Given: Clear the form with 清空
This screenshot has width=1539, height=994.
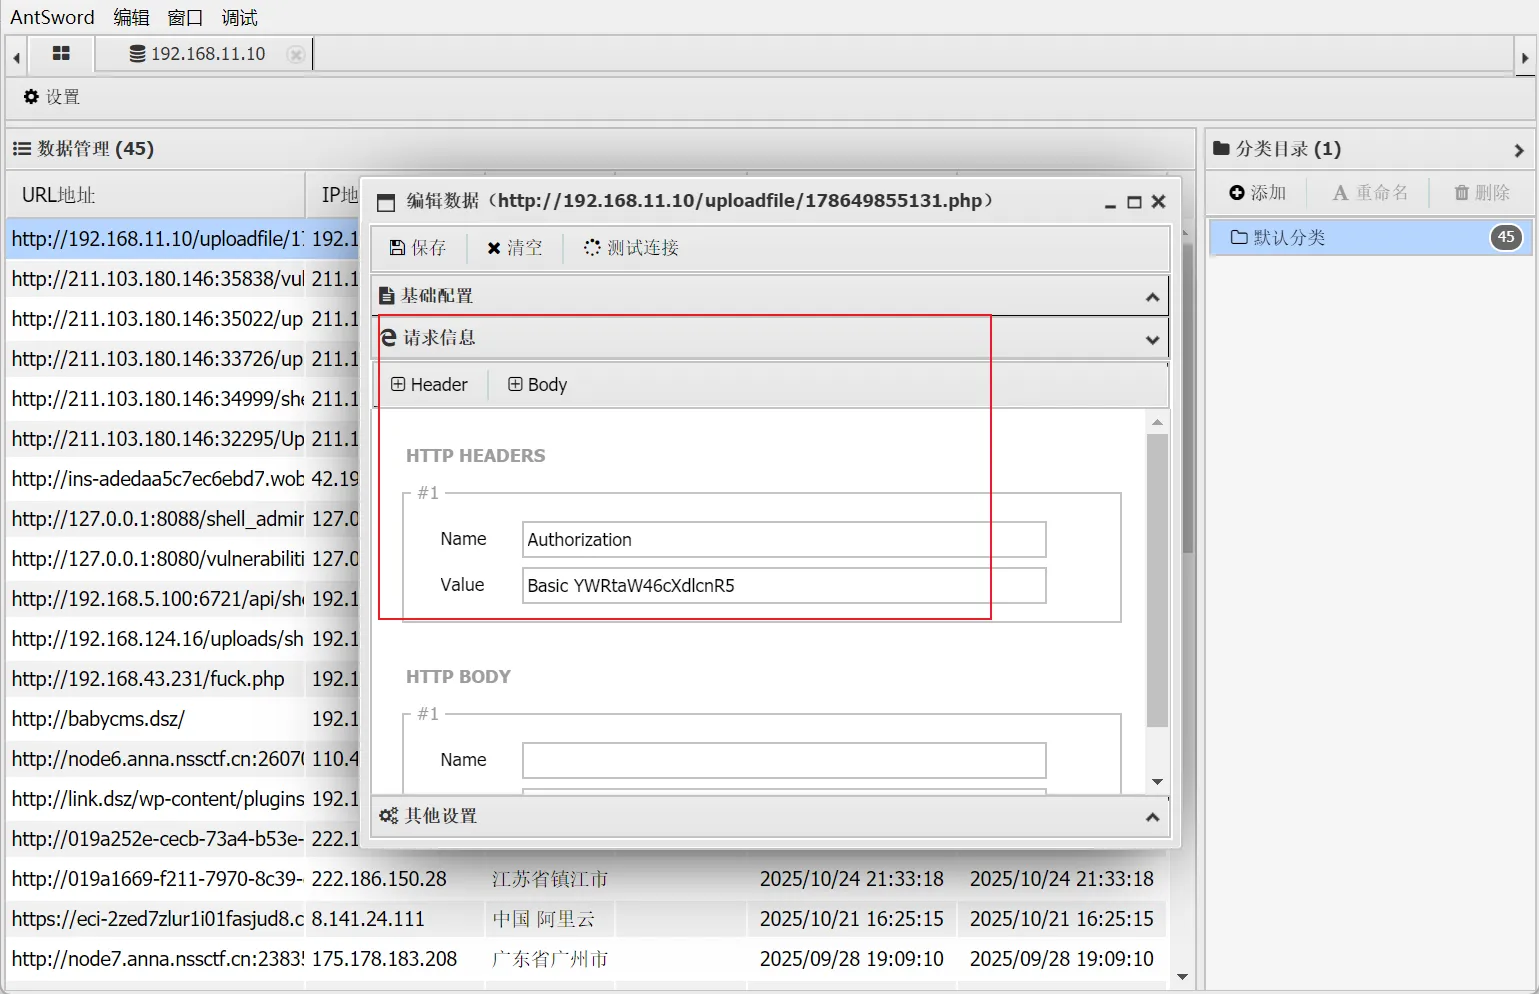Looking at the screenshot, I should (x=514, y=248).
